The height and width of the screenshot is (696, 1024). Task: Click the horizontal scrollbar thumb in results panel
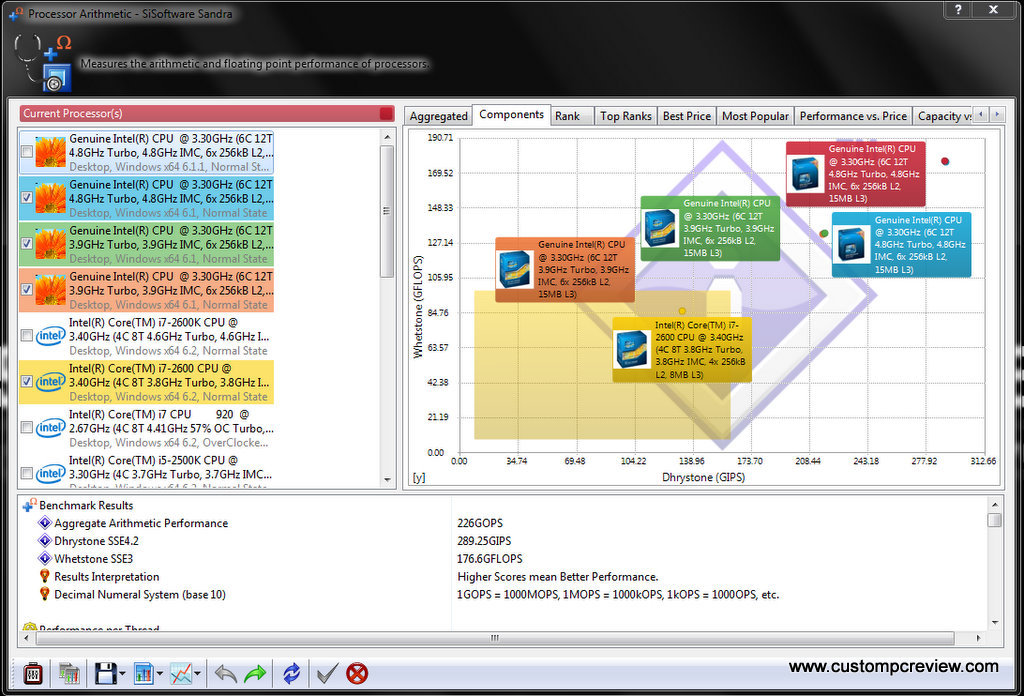tap(495, 638)
